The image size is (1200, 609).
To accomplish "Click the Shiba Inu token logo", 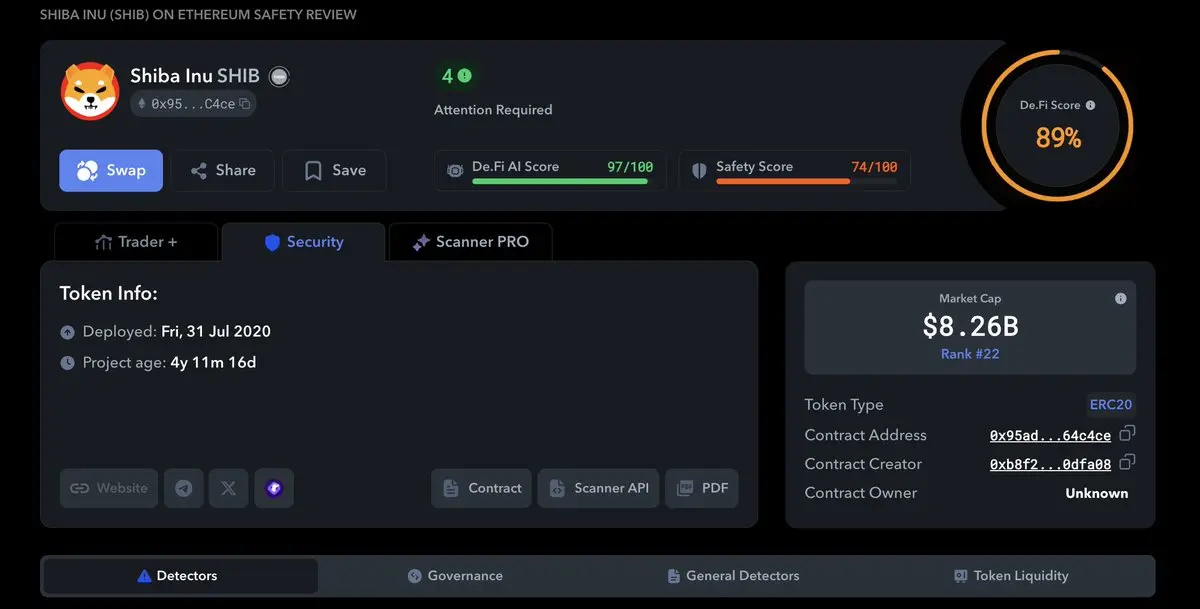I will [90, 91].
